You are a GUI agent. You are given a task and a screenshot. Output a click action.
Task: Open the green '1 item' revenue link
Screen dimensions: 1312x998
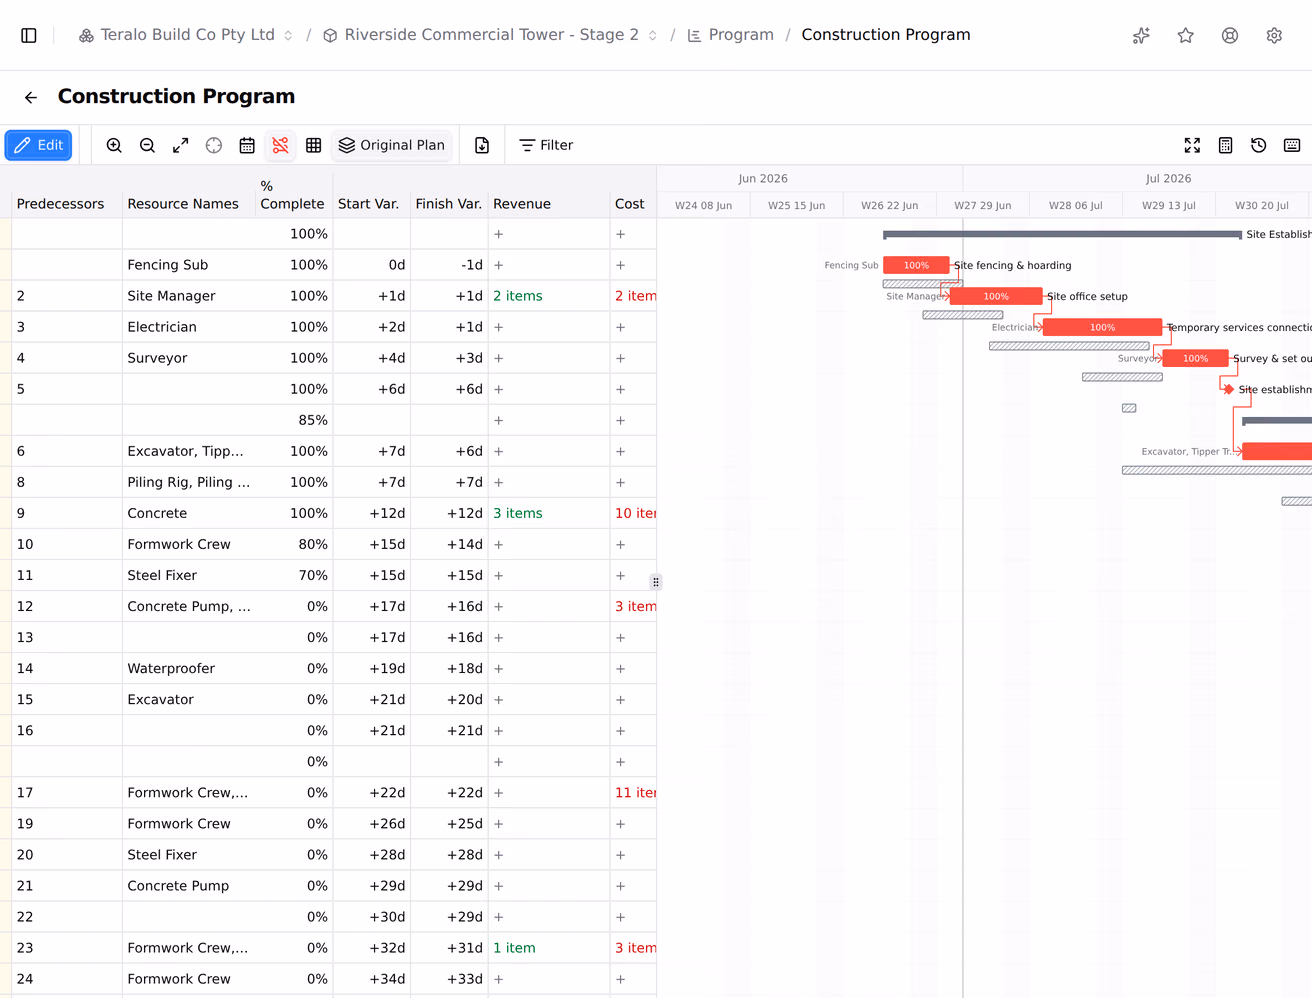point(514,948)
